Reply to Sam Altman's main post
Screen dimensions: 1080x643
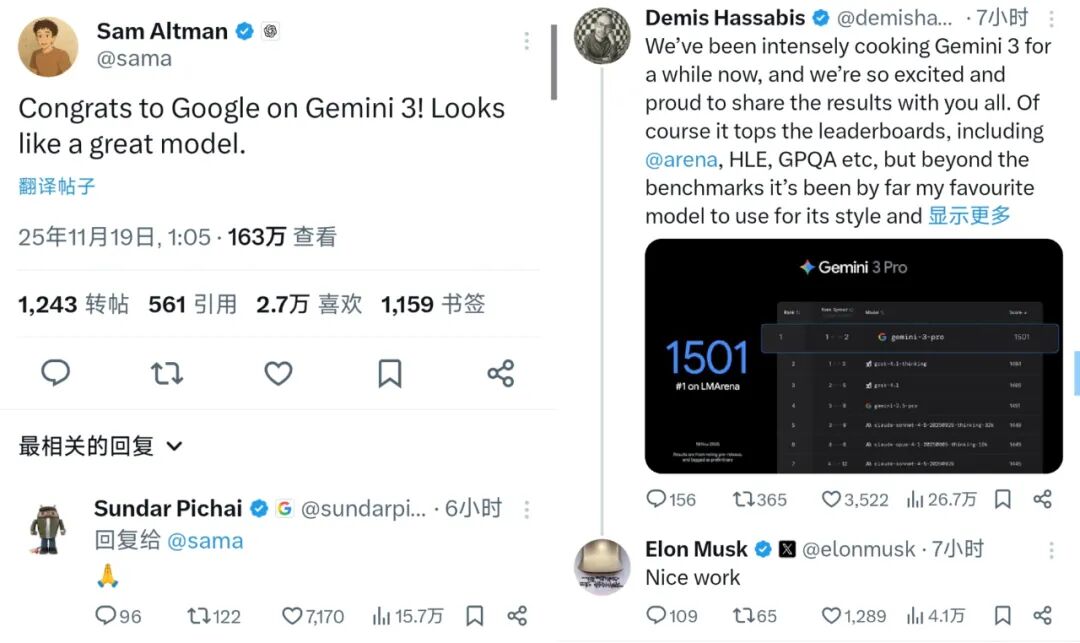pyautogui.click(x=56, y=372)
